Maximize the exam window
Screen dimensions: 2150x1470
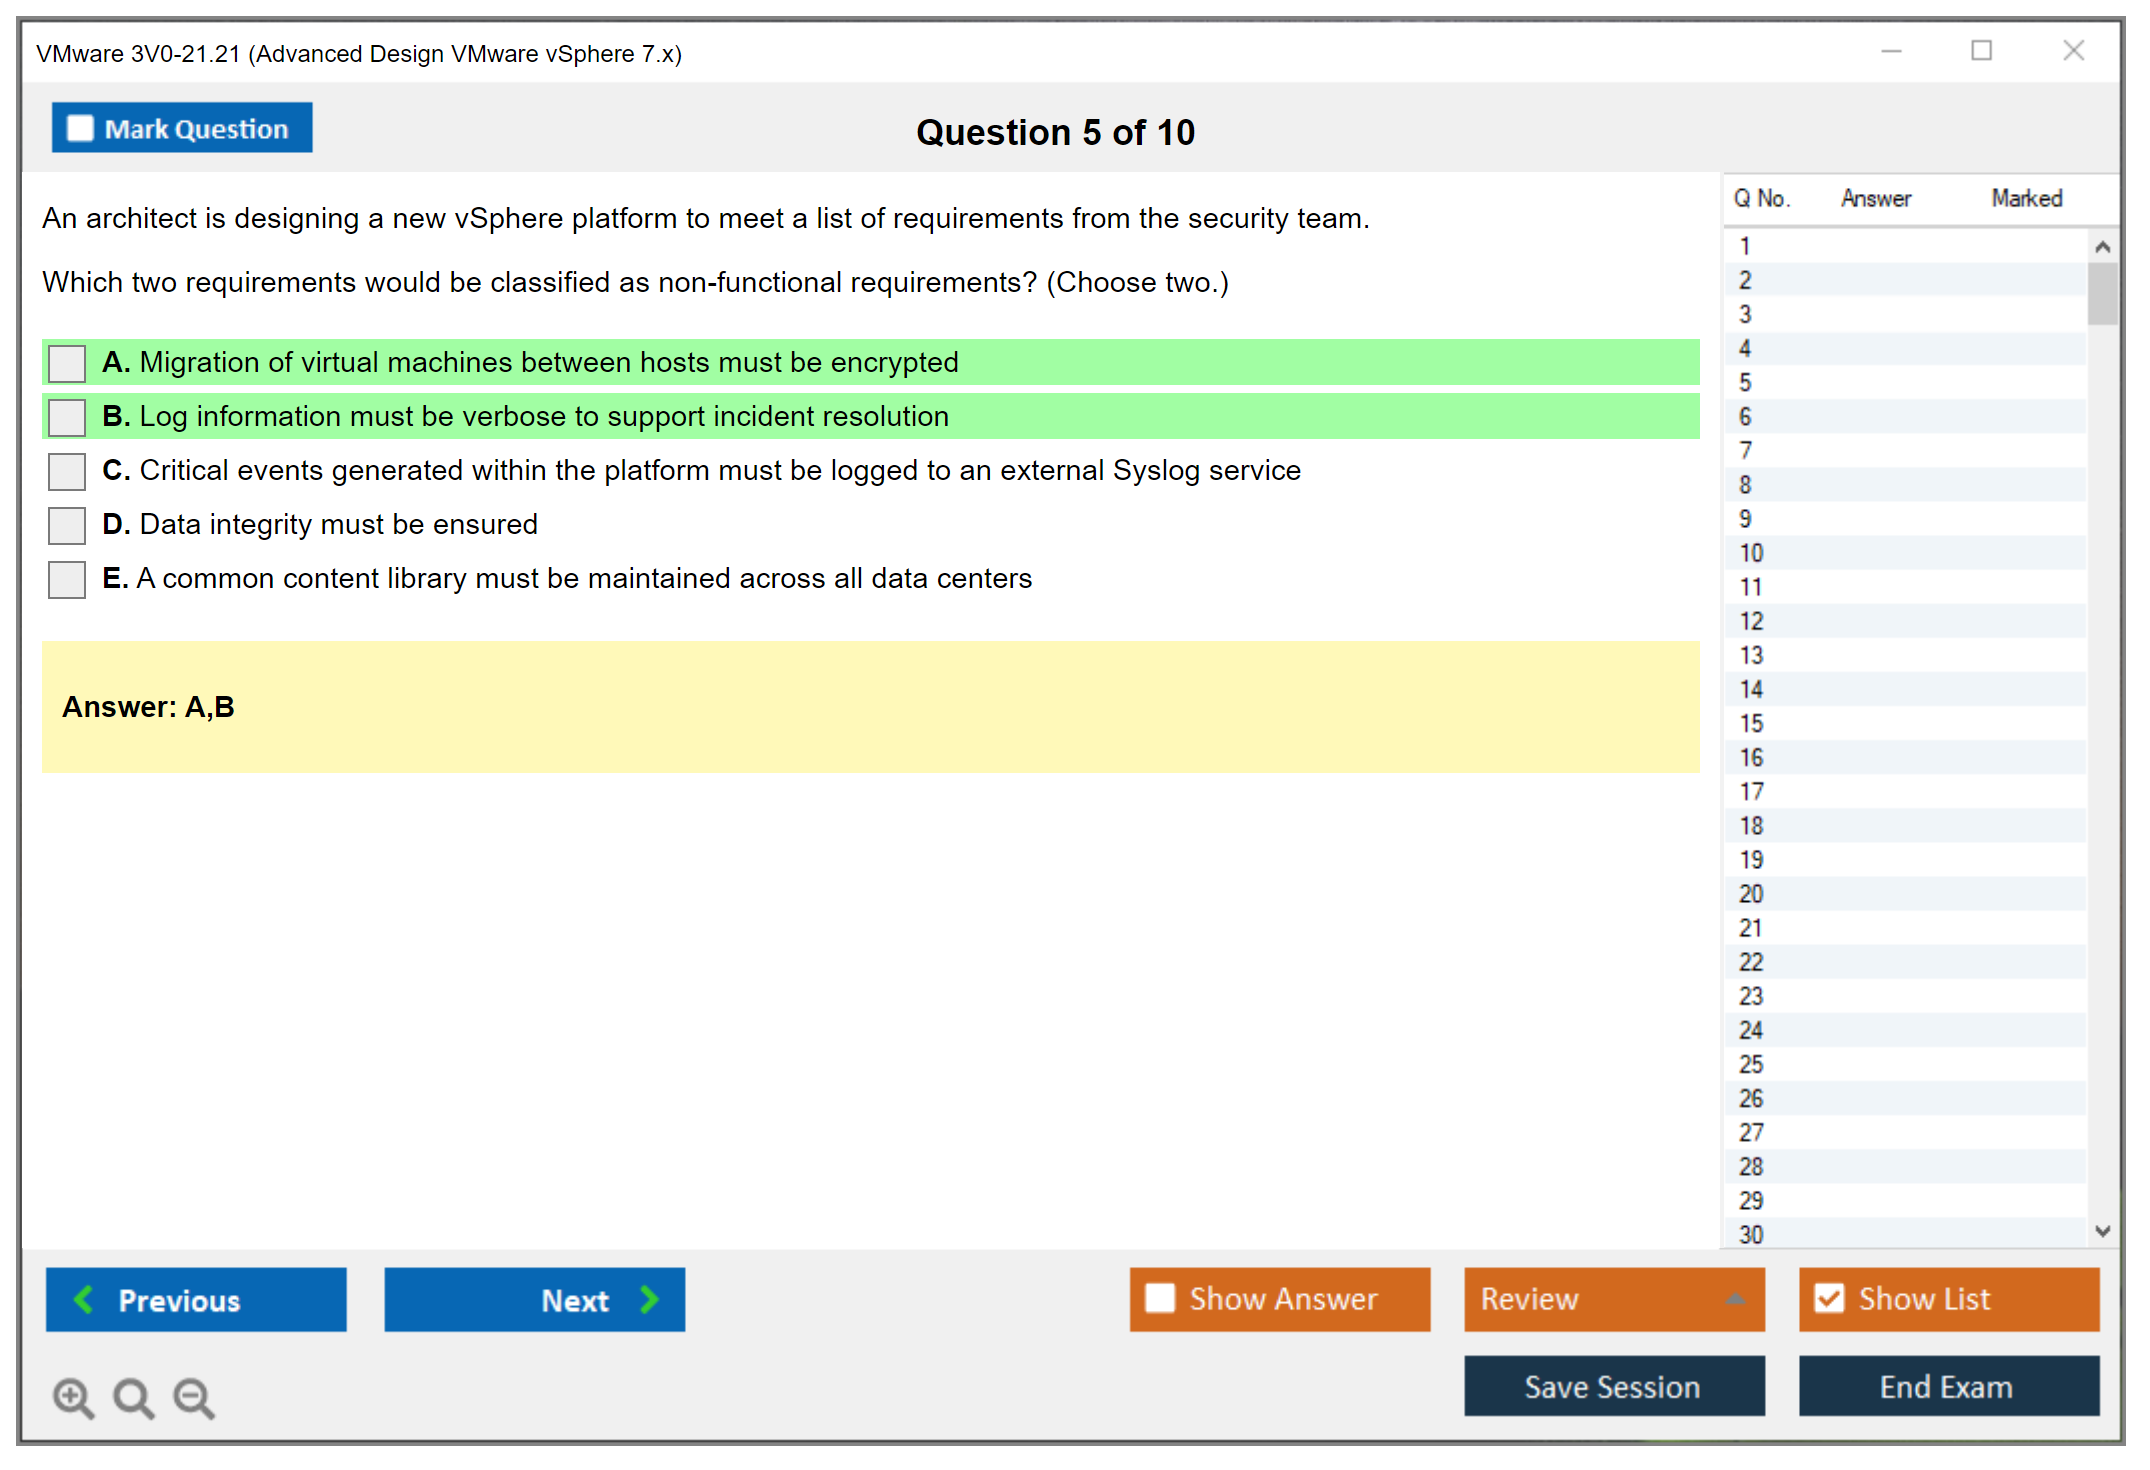pos(1981,51)
